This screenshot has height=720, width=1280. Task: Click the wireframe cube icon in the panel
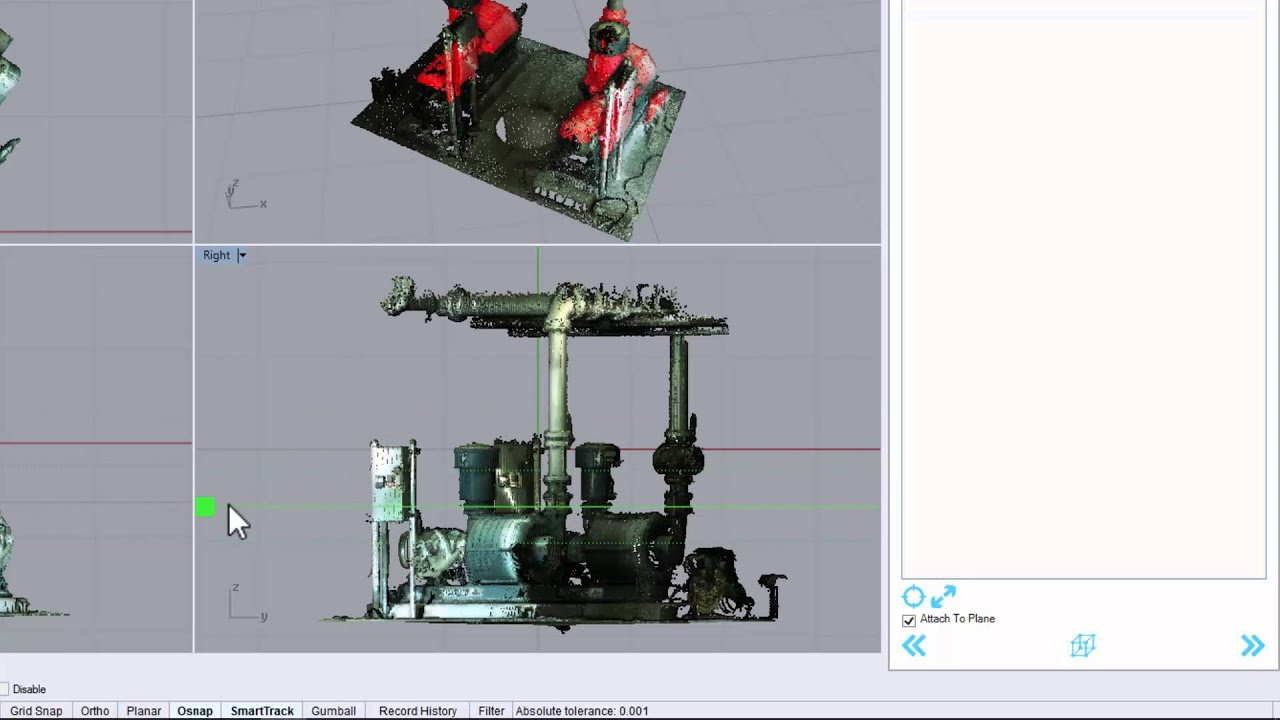pos(1083,646)
